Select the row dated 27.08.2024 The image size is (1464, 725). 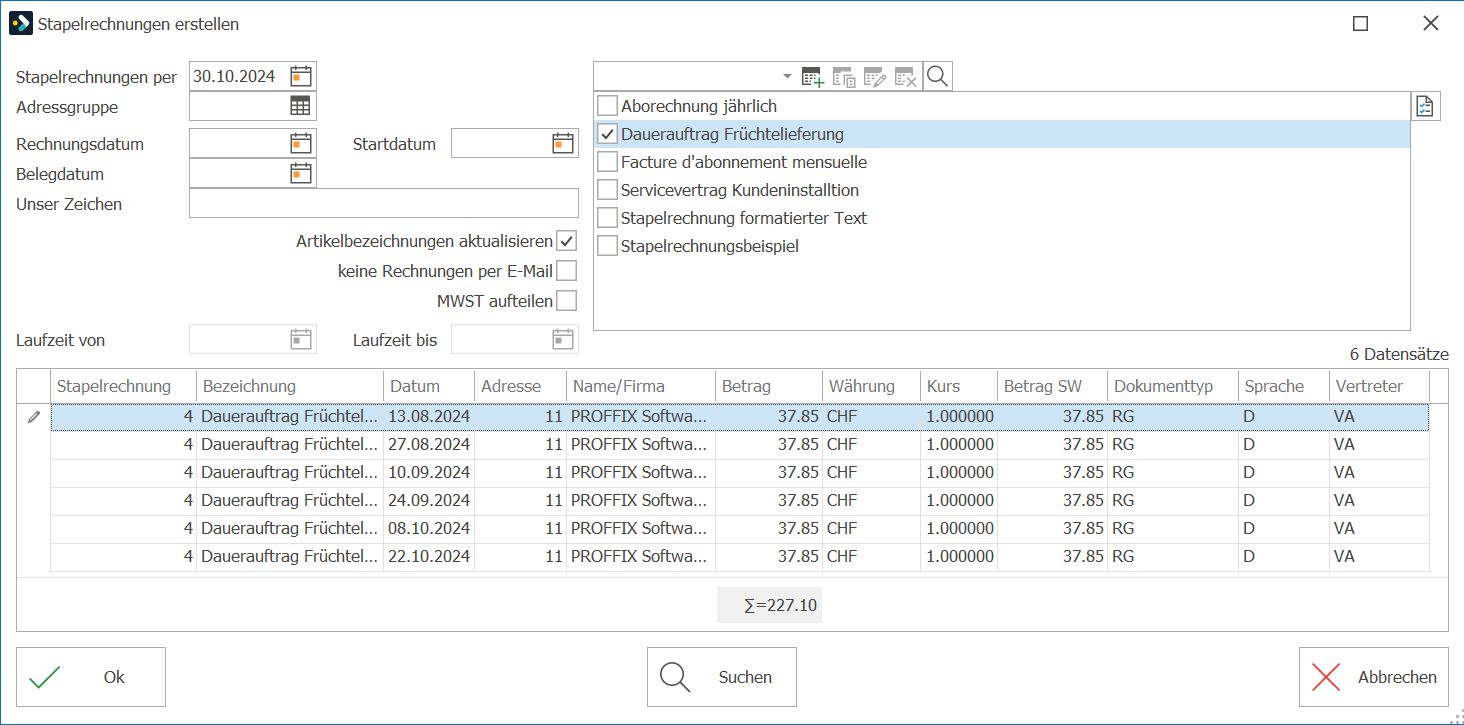point(740,444)
